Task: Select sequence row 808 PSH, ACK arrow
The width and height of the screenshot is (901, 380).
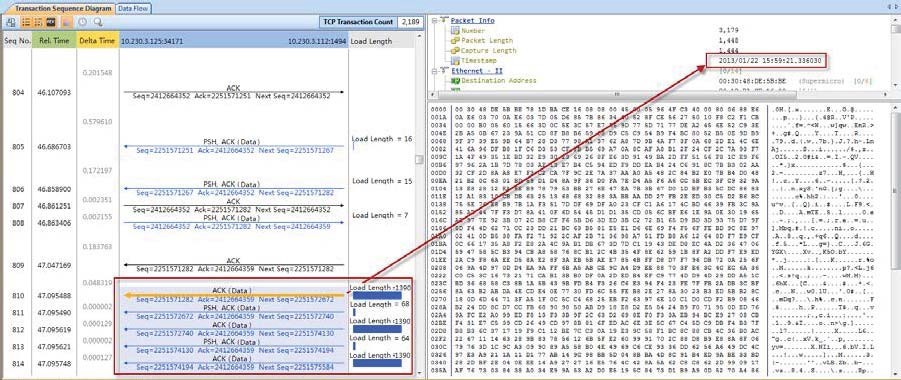Action: [233, 222]
